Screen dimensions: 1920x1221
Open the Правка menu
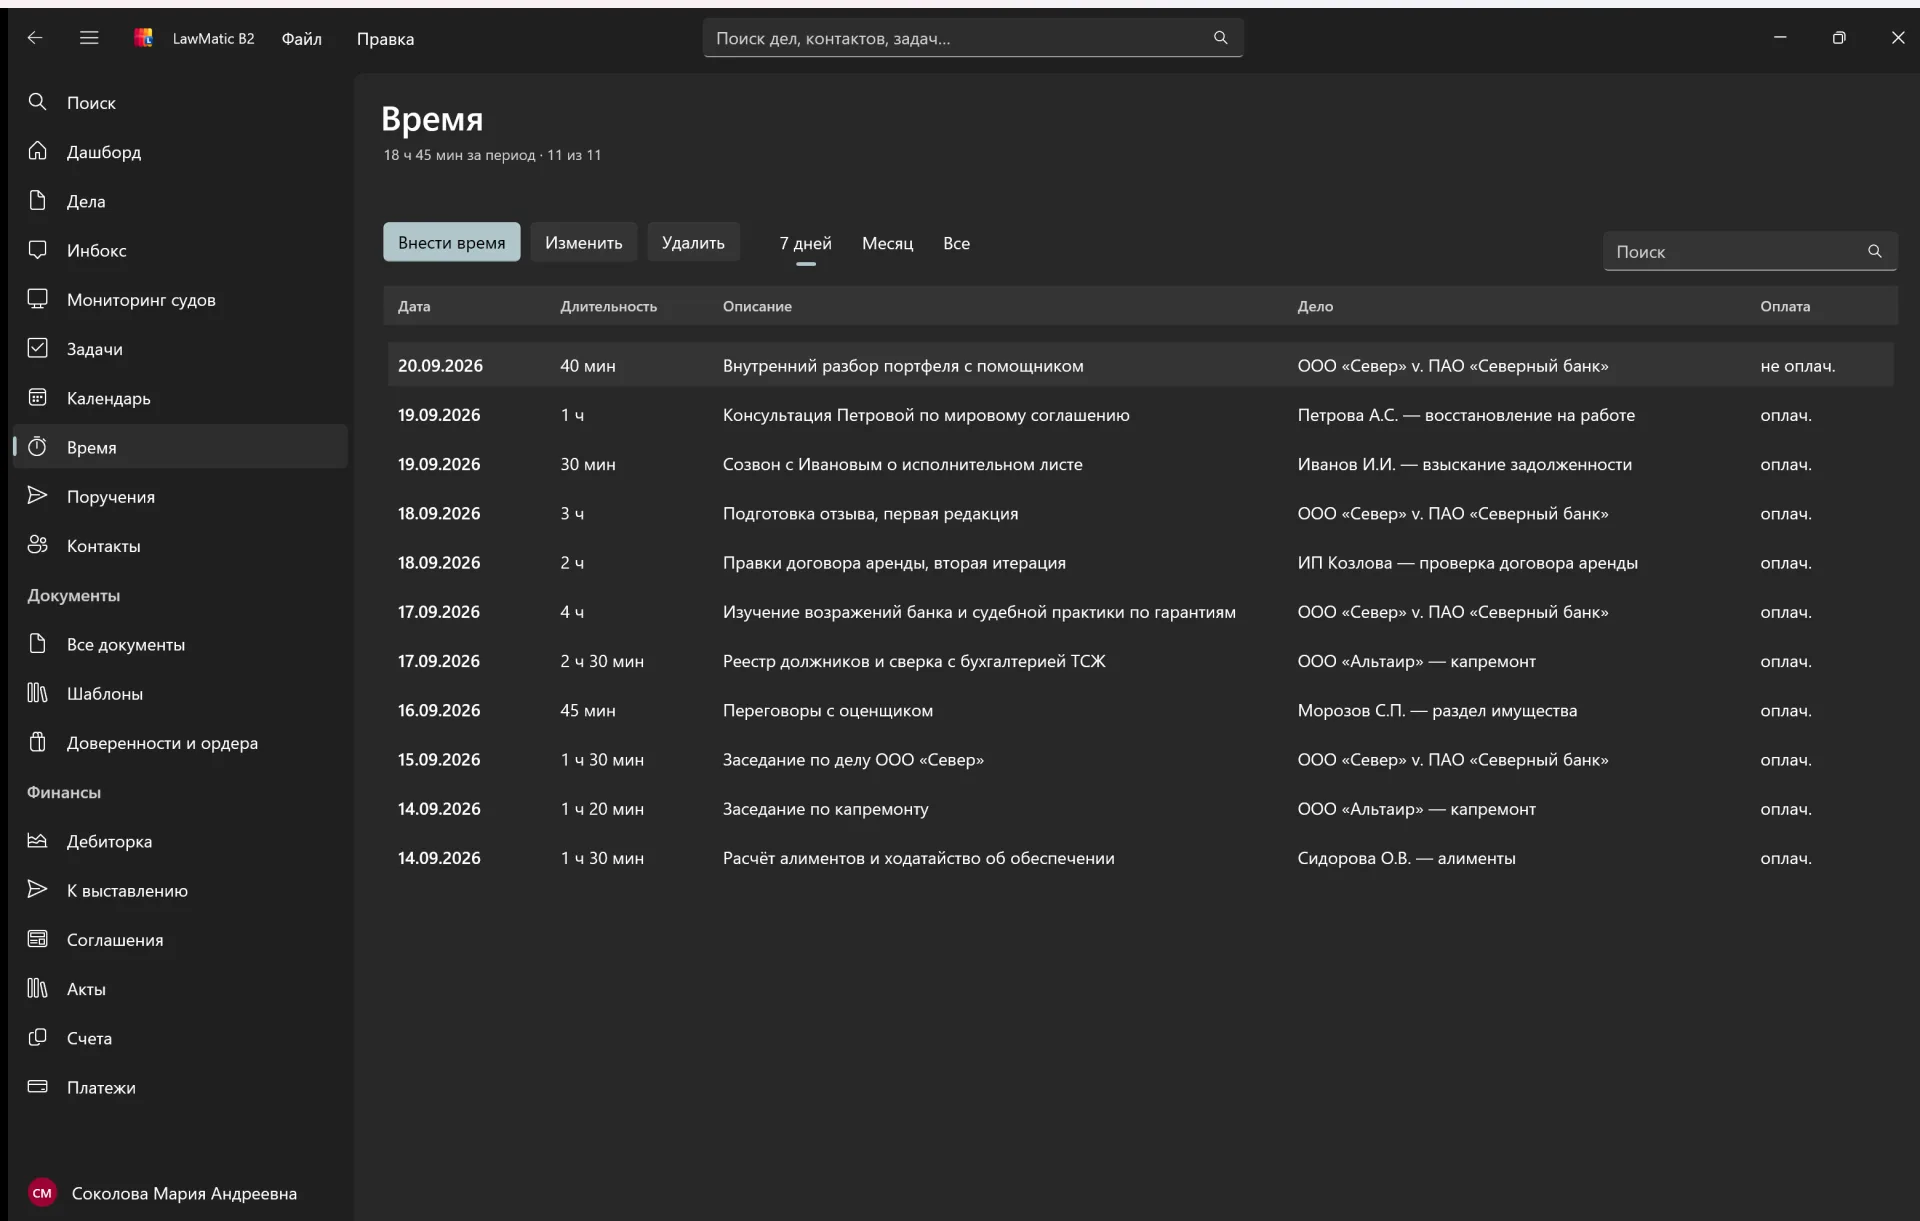[x=385, y=39]
